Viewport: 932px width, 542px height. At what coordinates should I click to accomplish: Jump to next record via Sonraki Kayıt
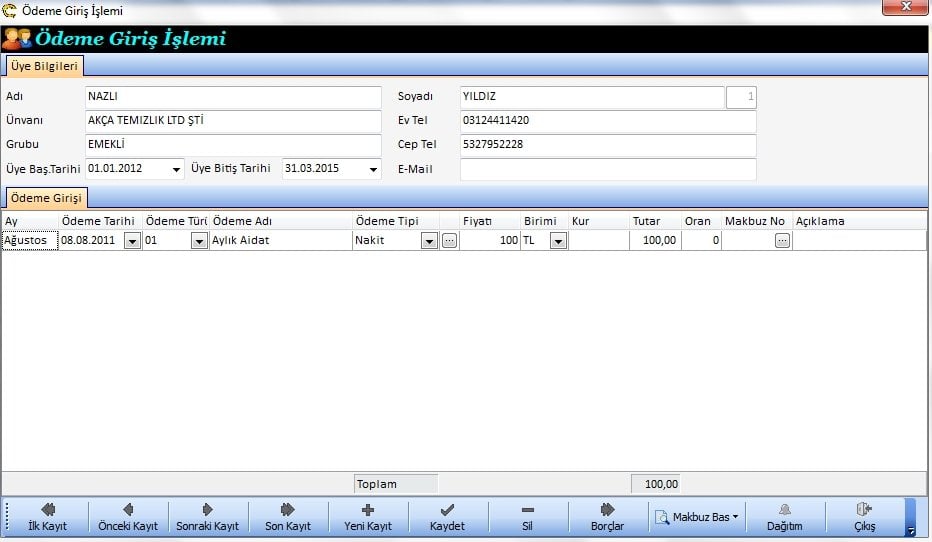207,517
